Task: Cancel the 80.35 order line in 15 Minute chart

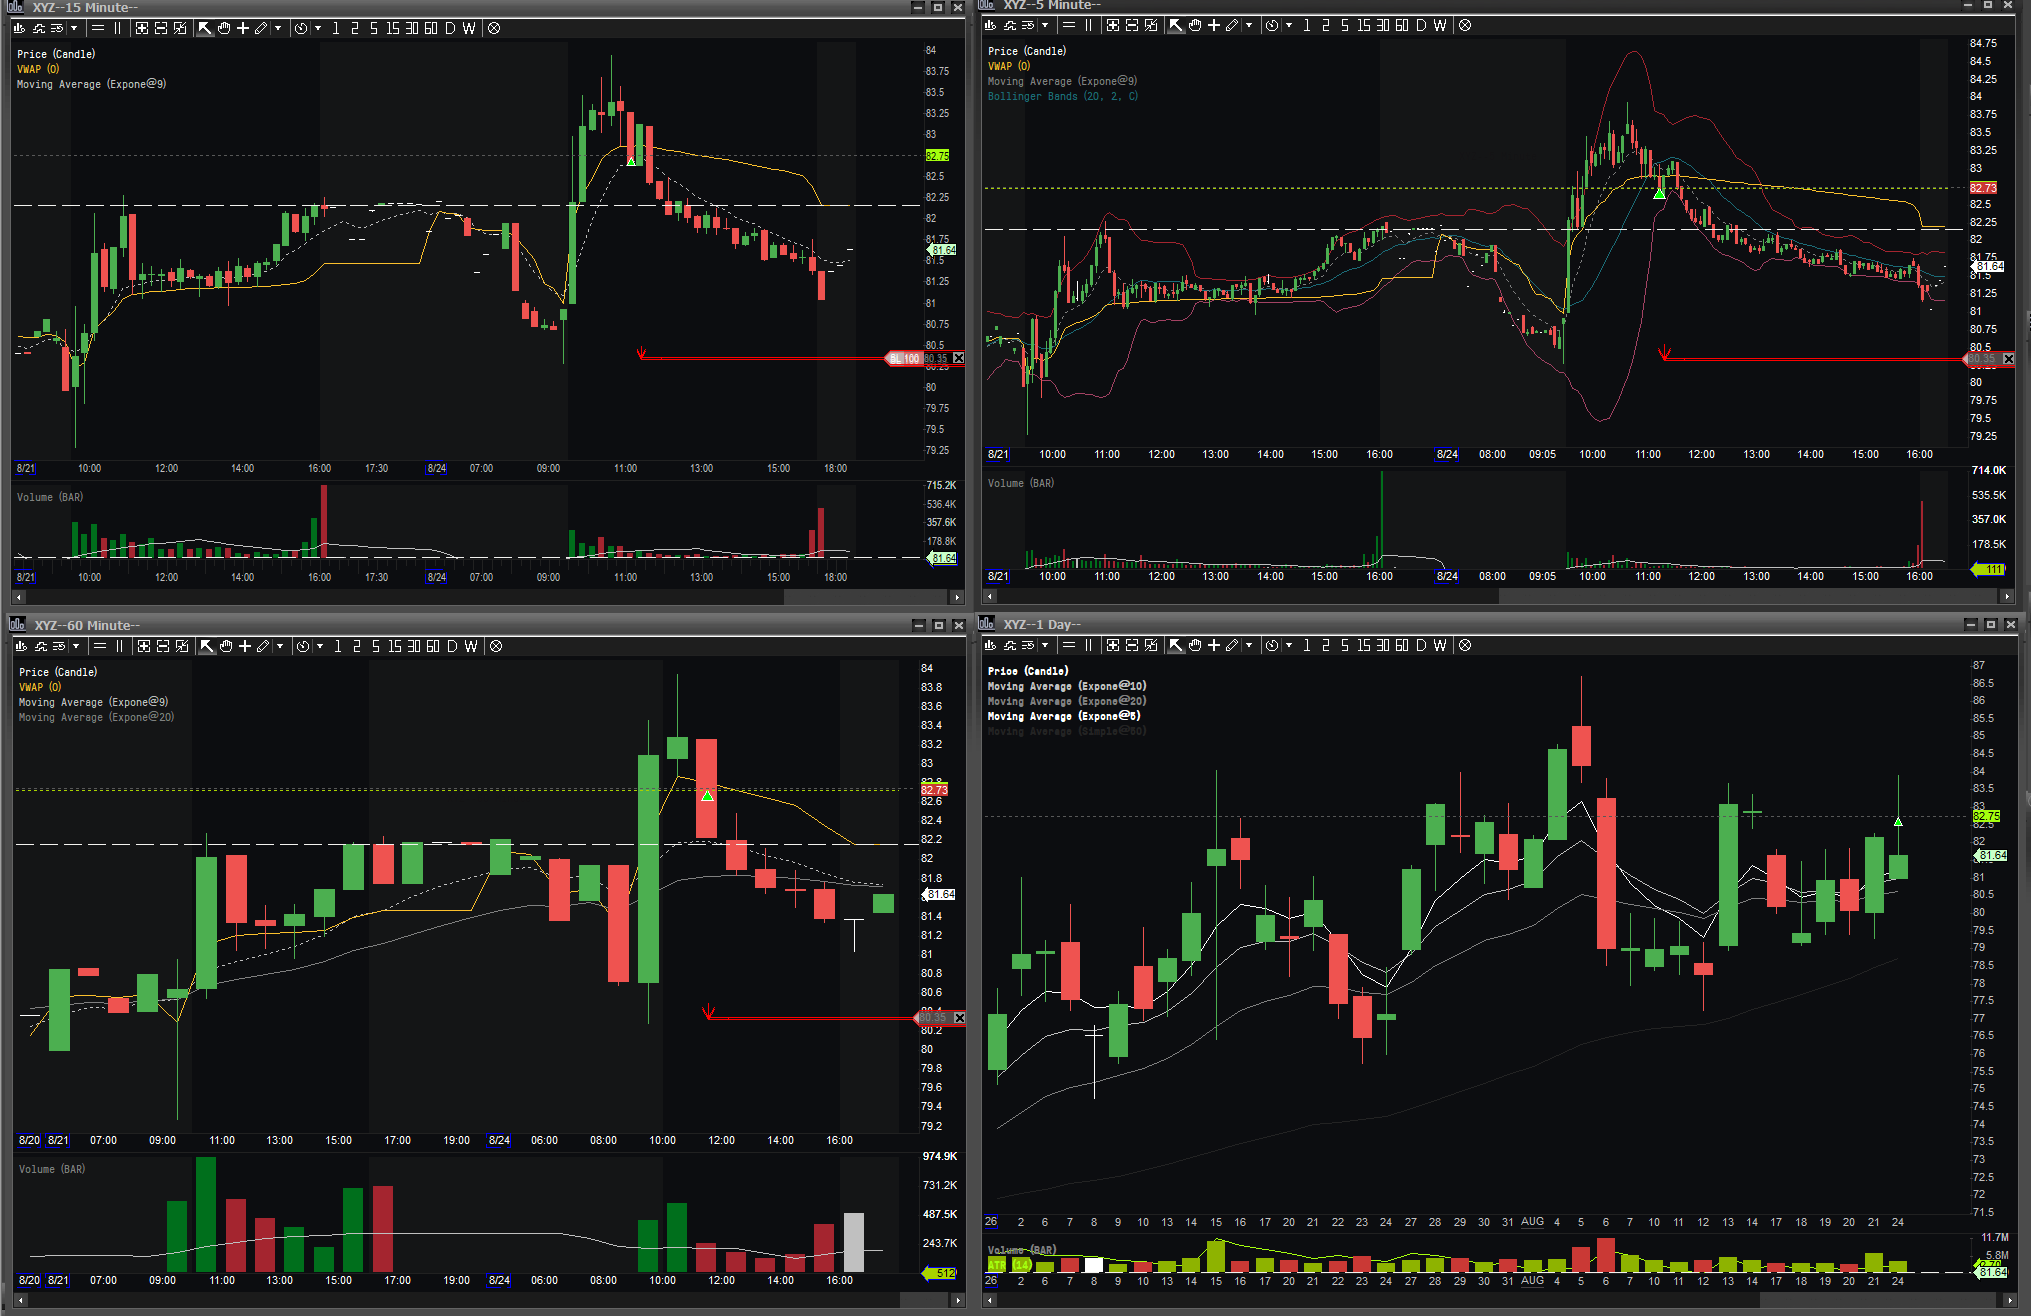Action: point(958,358)
